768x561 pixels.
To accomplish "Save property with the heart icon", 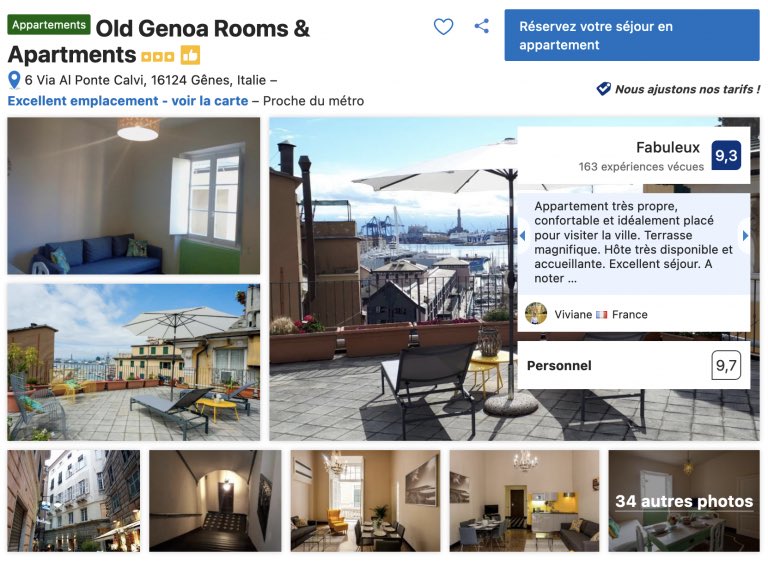I will click(x=443, y=26).
